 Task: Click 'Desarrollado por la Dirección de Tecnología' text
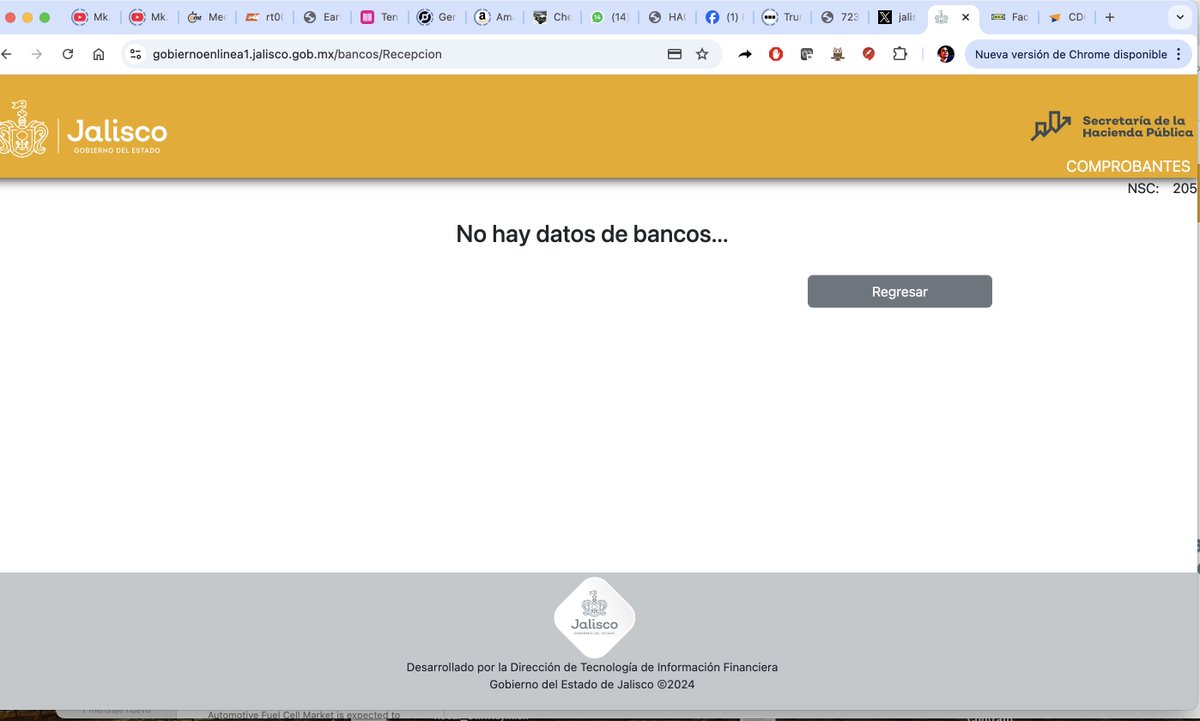pos(592,667)
